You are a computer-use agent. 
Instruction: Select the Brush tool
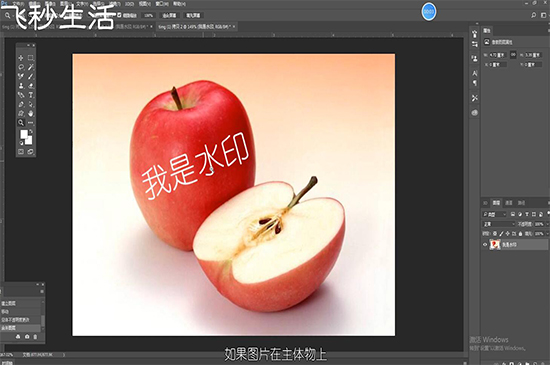[x=31, y=76]
